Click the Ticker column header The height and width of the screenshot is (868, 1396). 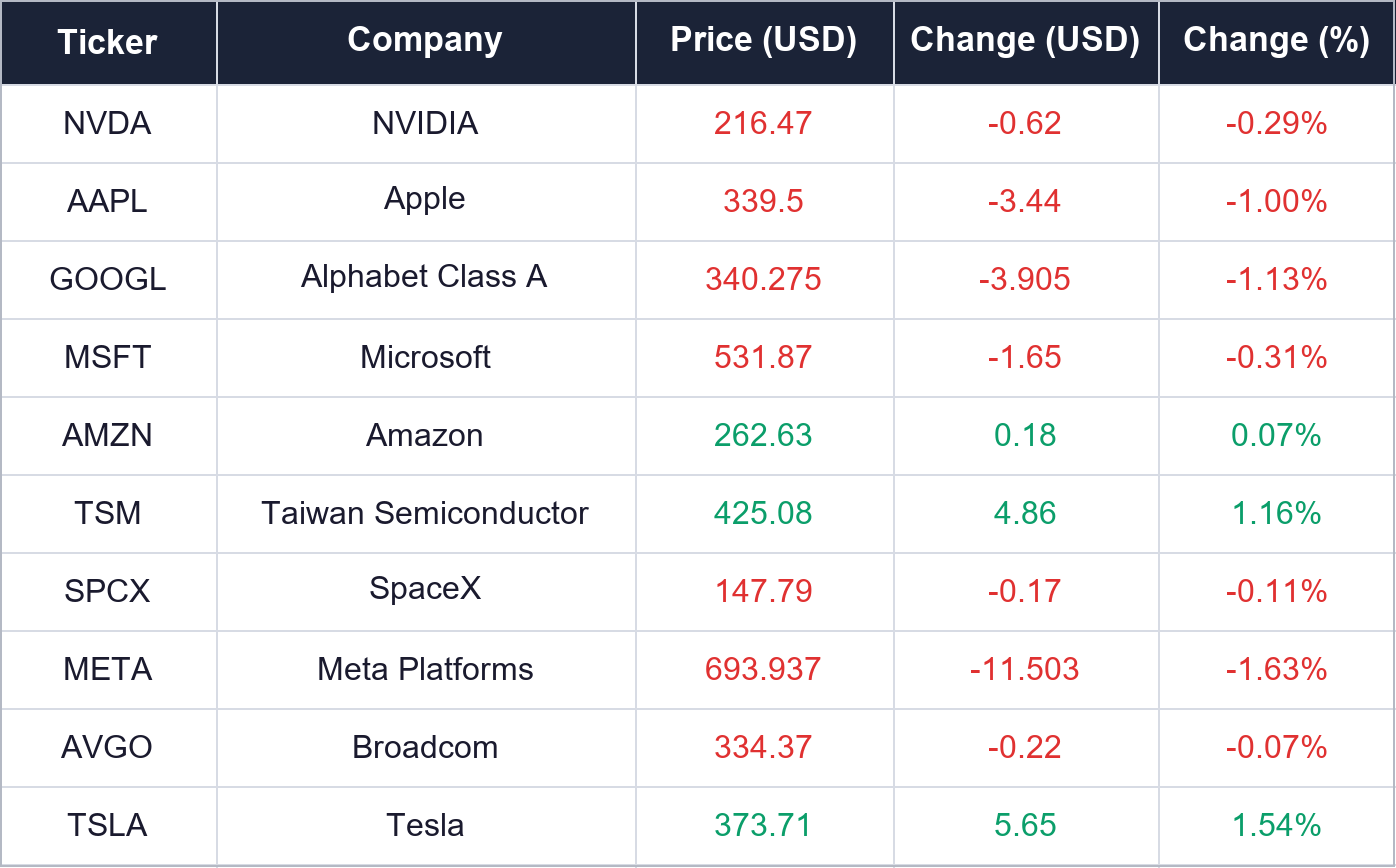pyautogui.click(x=108, y=42)
